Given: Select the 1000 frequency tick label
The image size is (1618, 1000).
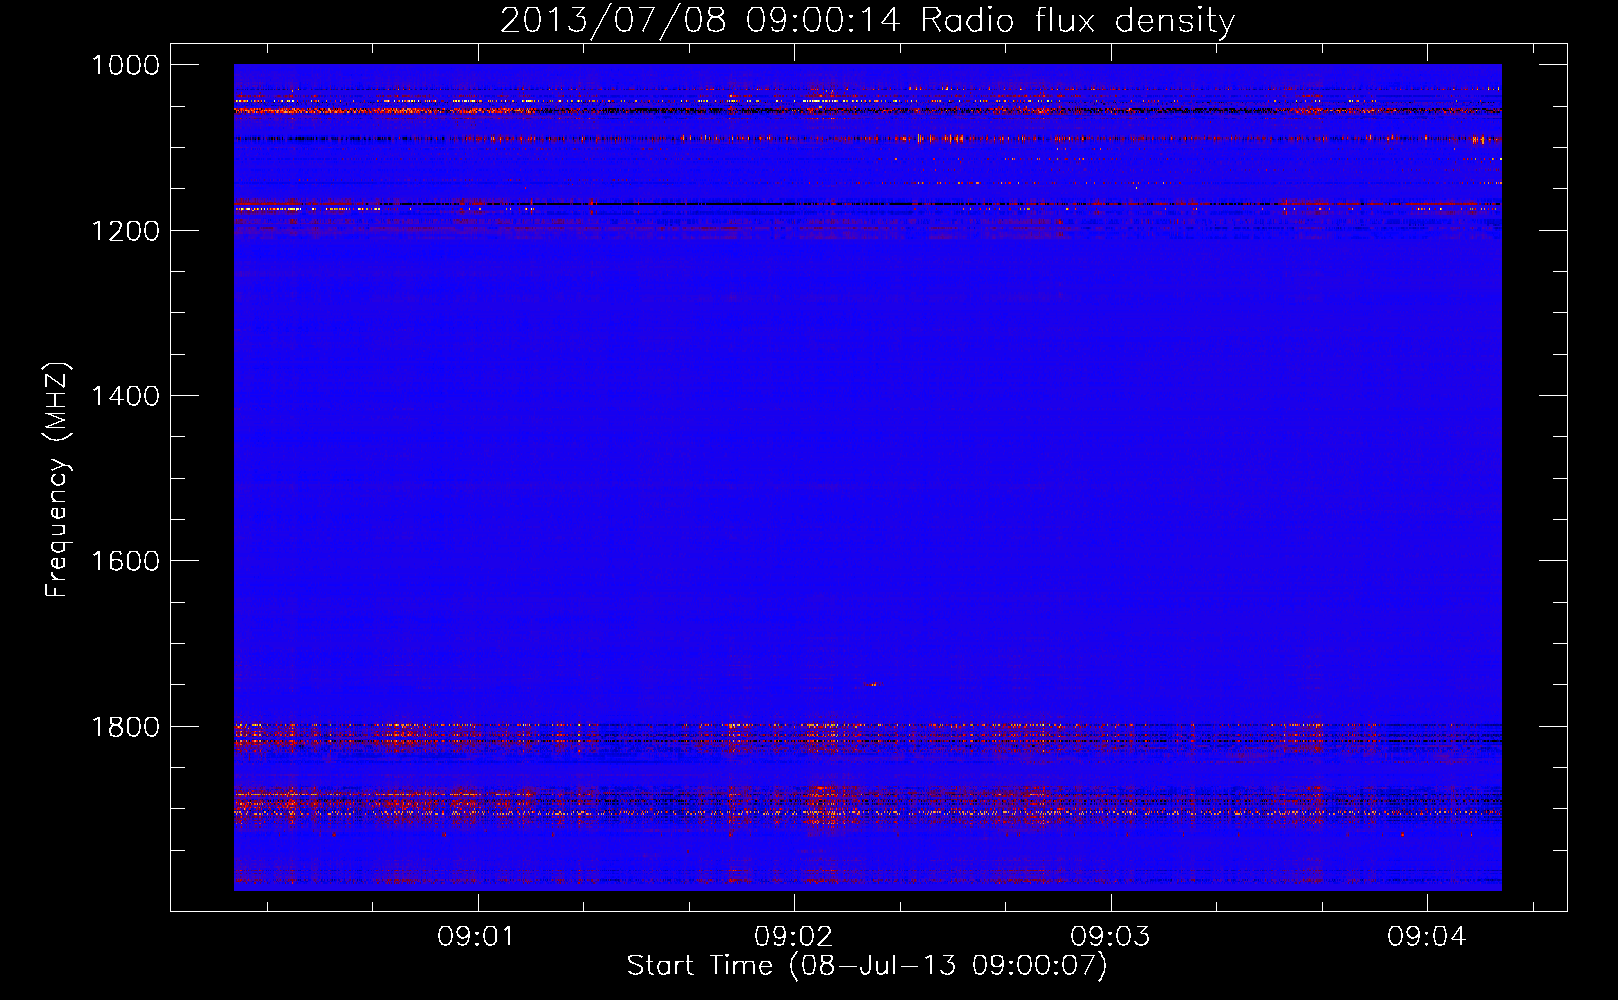Looking at the screenshot, I should [x=125, y=65].
